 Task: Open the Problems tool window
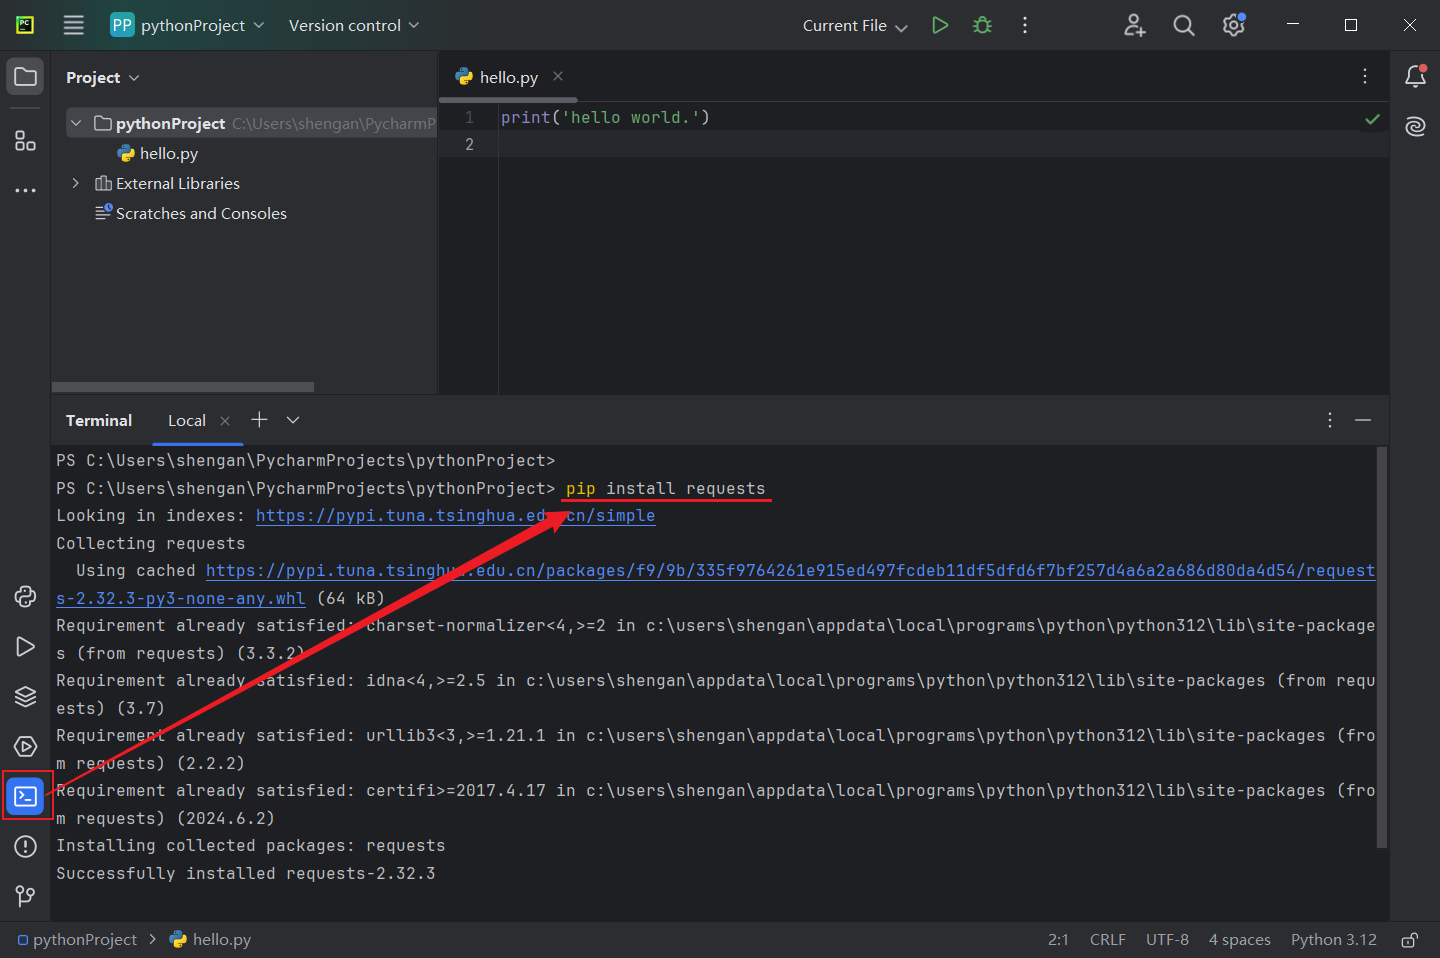(25, 846)
